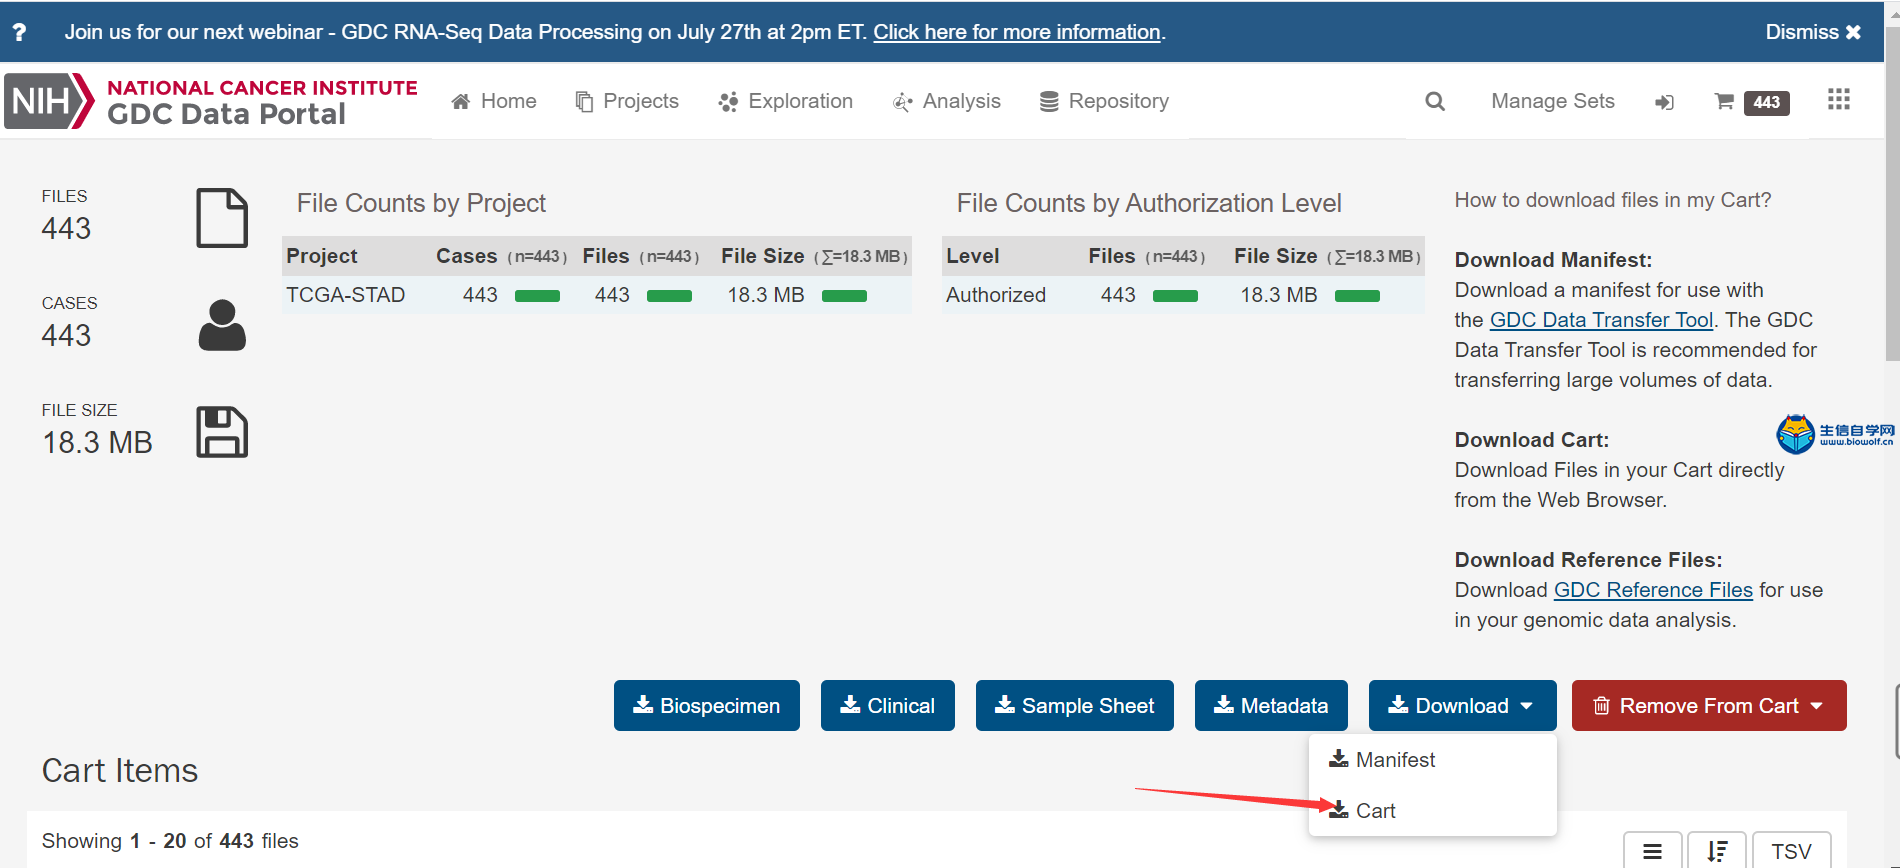Click the Level column header

973,256
